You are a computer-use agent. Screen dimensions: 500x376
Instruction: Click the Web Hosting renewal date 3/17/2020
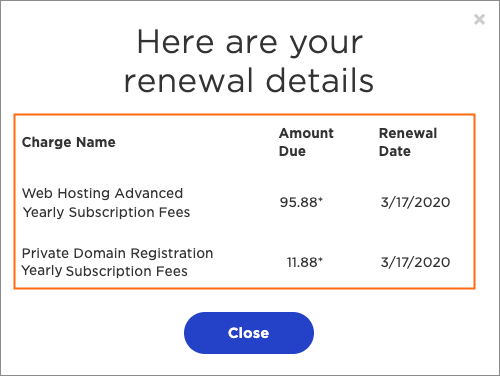[415, 202]
